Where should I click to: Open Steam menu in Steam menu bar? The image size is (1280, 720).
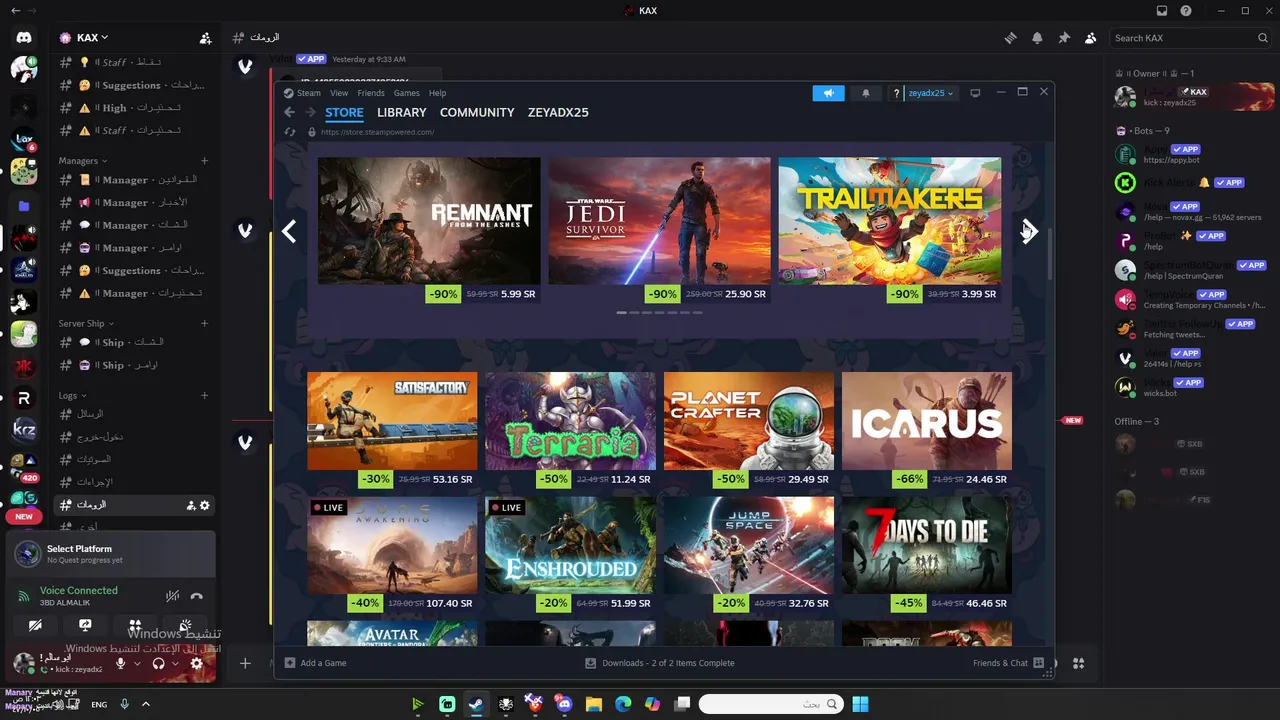(309, 93)
